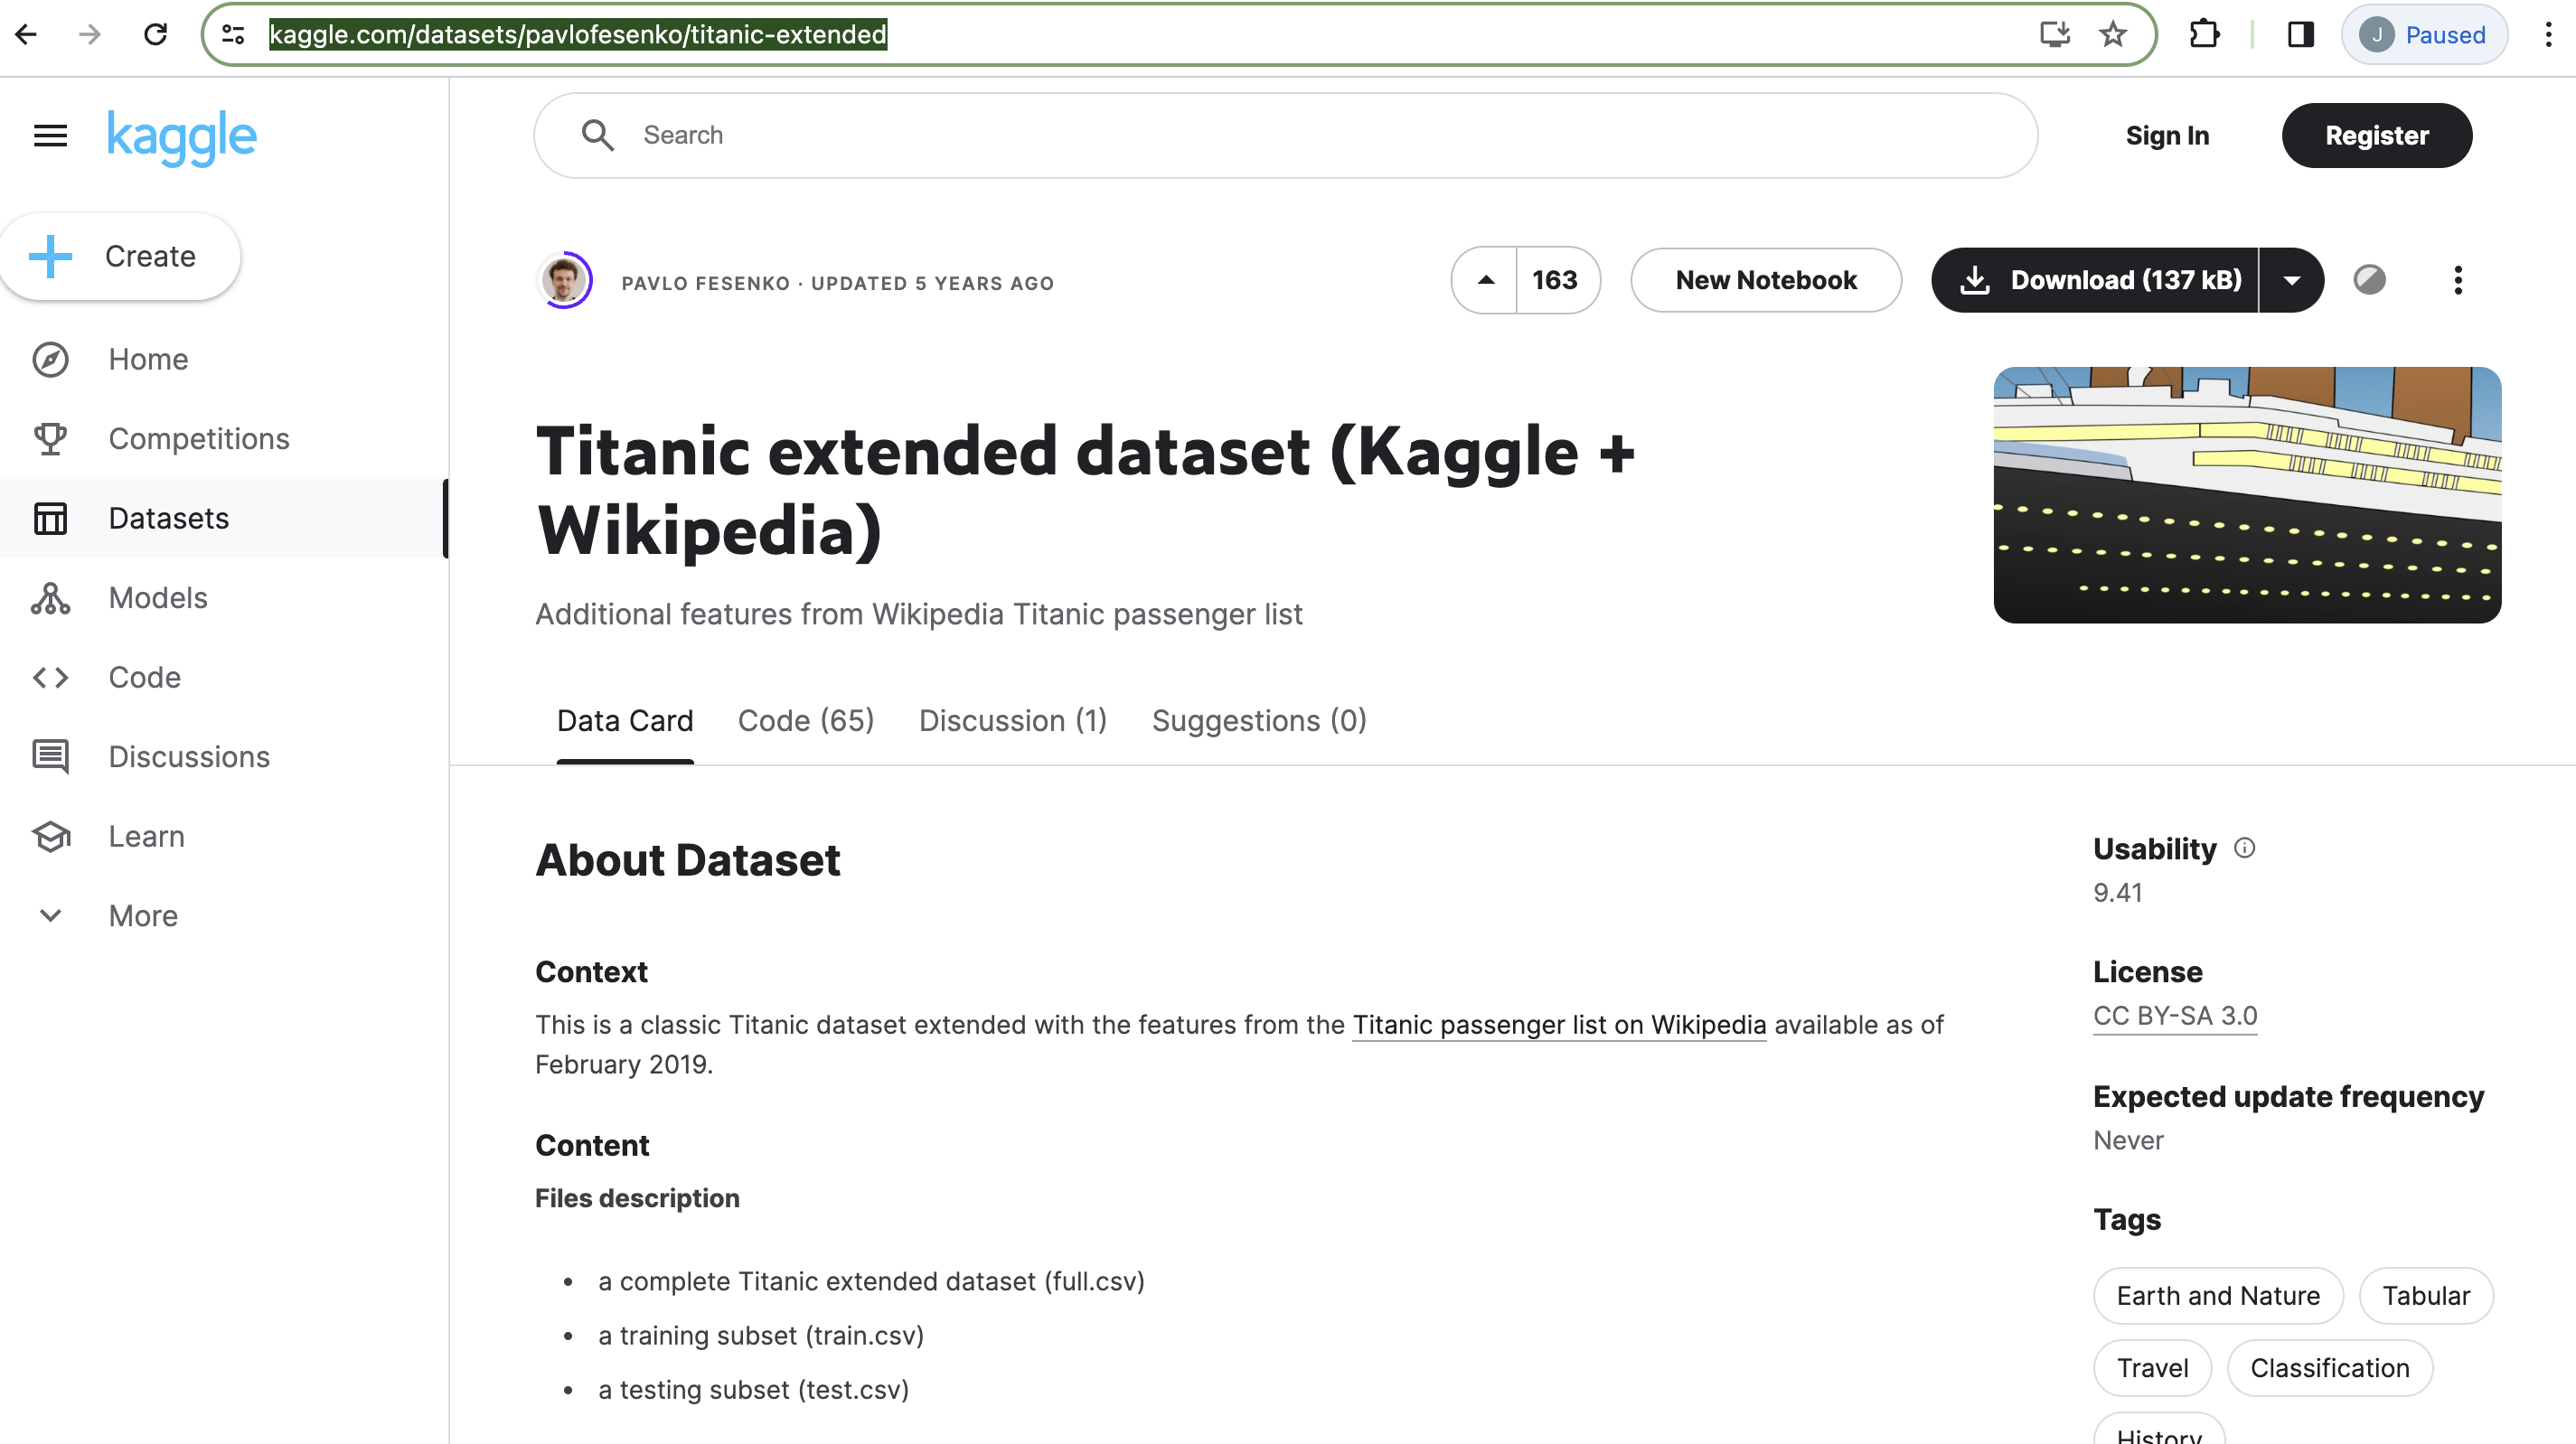
Task: Open the dataset three-dot options menu
Action: [x=2458, y=280]
